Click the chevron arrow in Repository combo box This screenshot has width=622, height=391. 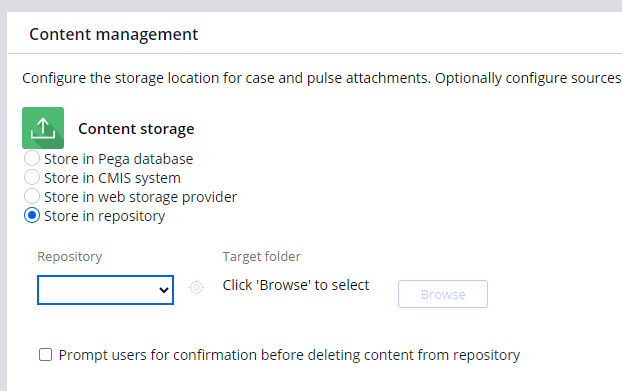[x=164, y=290]
